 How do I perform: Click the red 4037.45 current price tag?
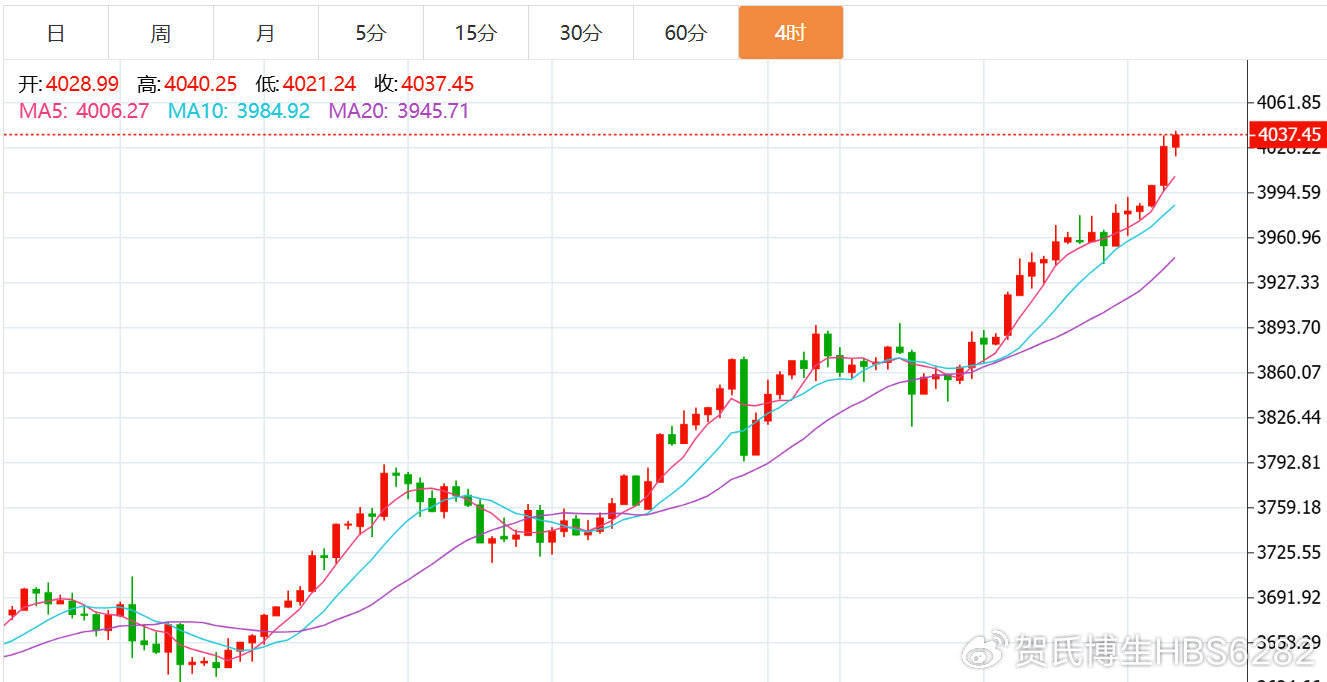pos(1288,135)
